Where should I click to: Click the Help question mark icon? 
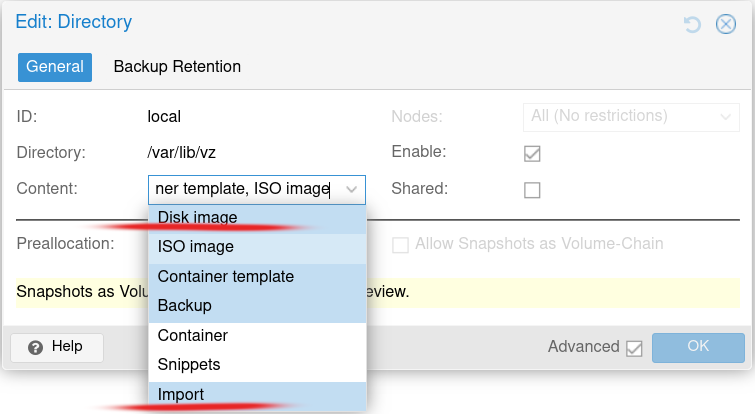tap(36, 347)
